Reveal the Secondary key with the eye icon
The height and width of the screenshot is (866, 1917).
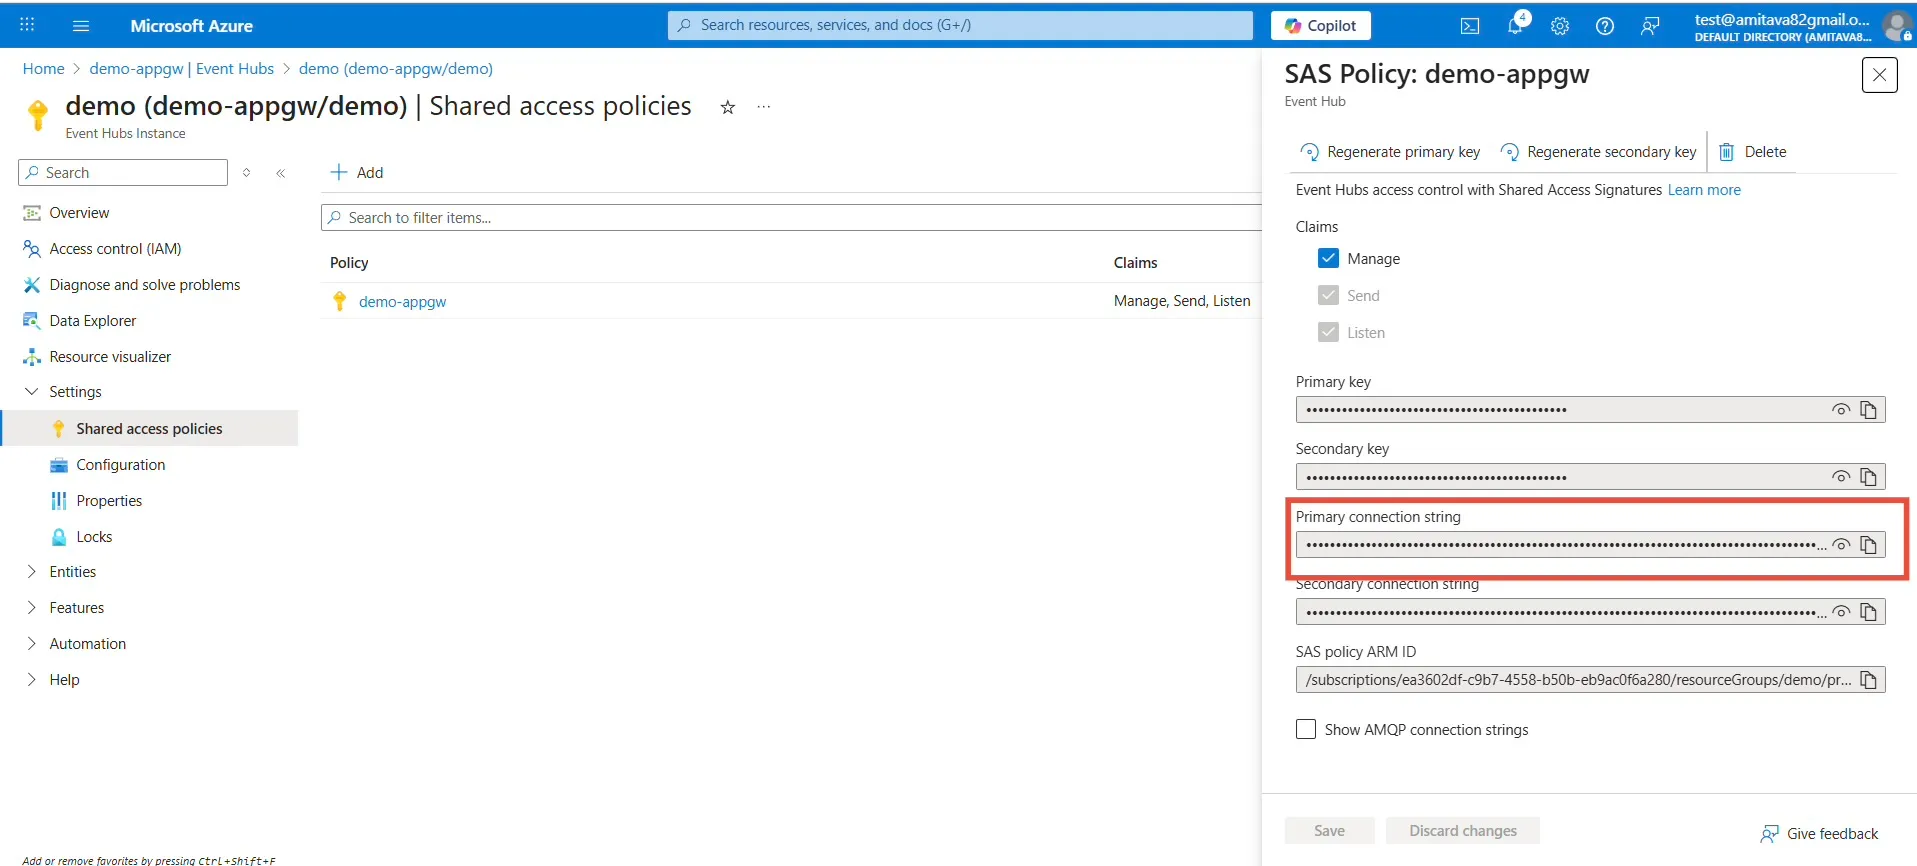pos(1840,477)
